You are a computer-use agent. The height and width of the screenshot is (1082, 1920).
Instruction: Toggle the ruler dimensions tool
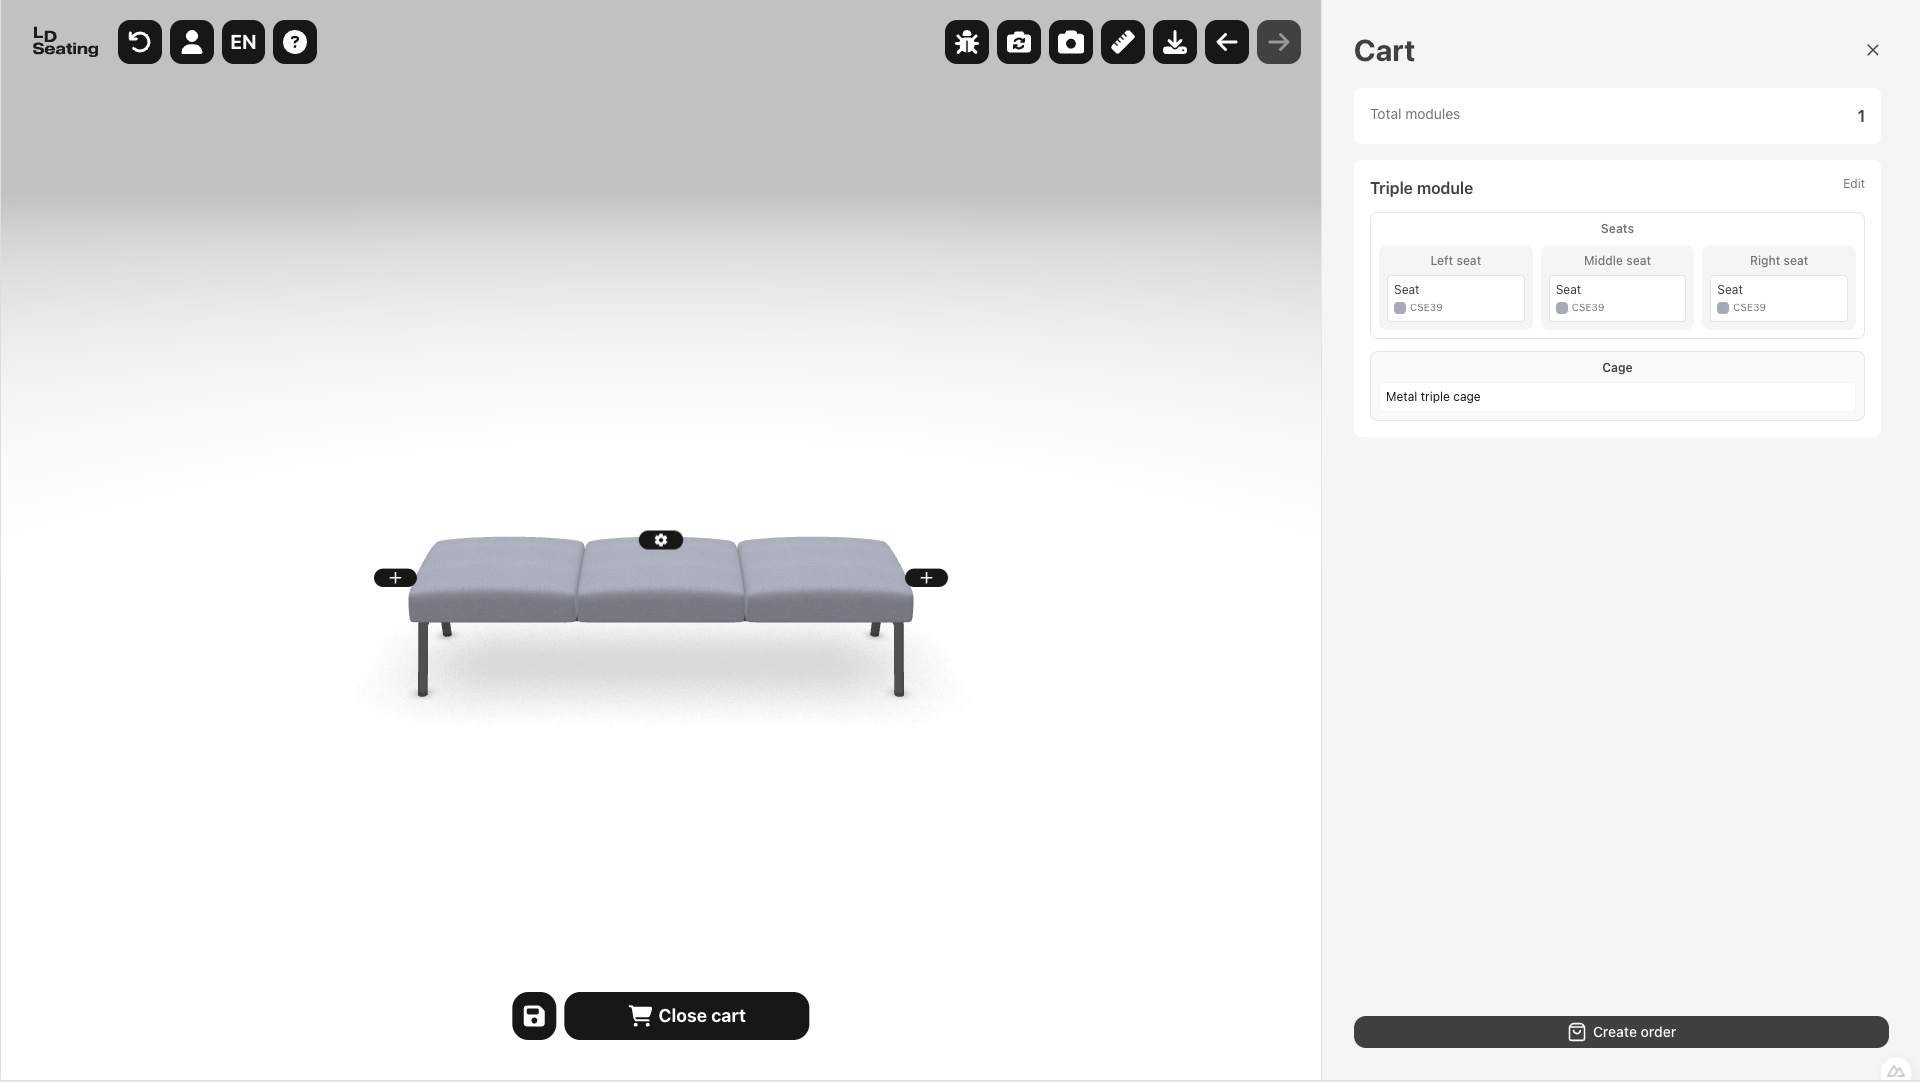pyautogui.click(x=1123, y=42)
